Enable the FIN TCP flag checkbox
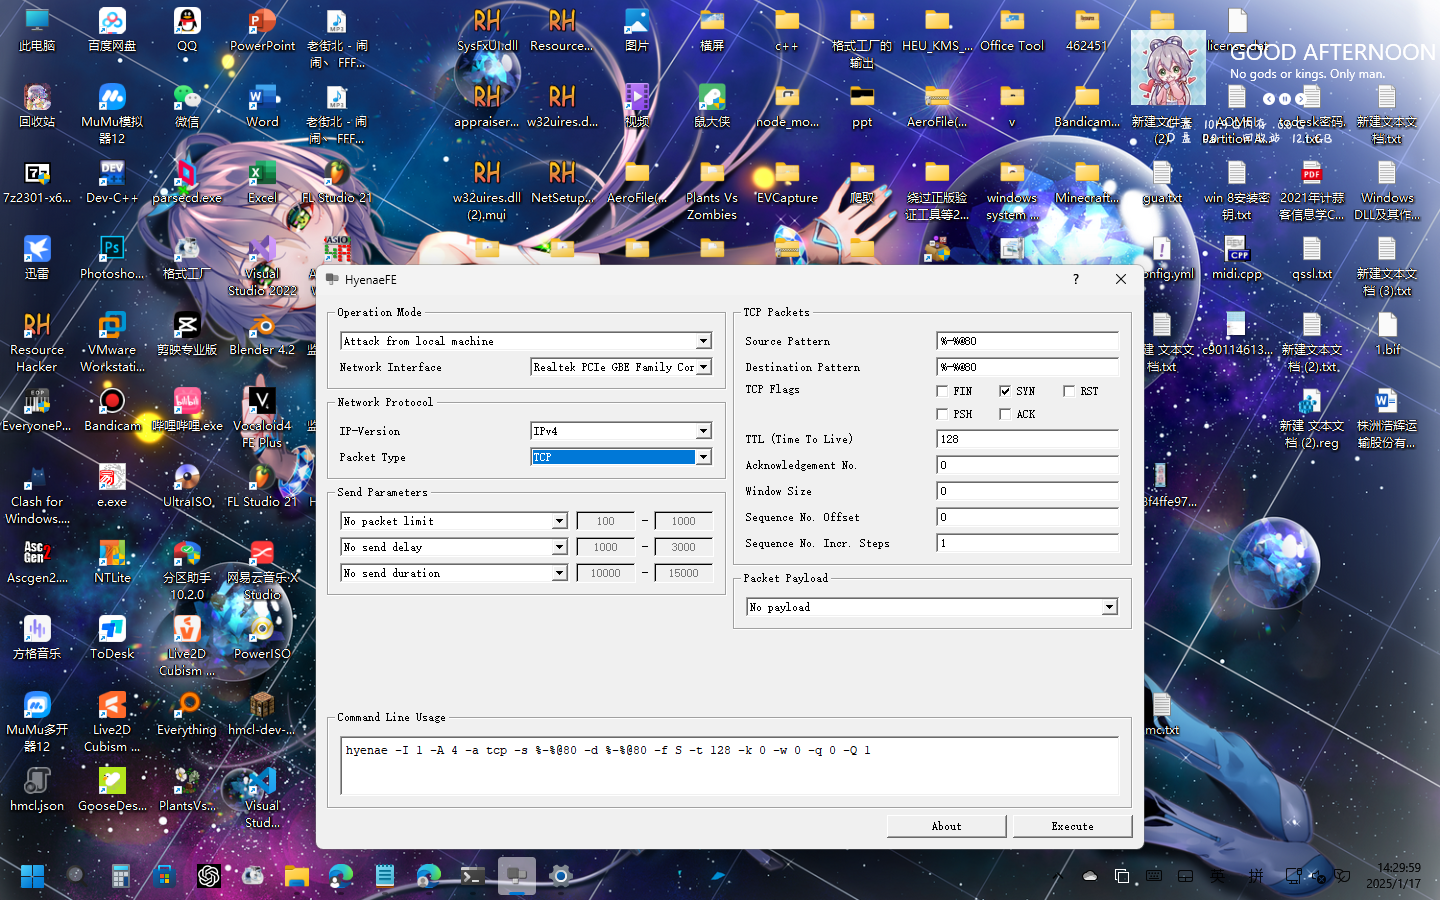Screen dimensions: 1440x900 coord(942,391)
